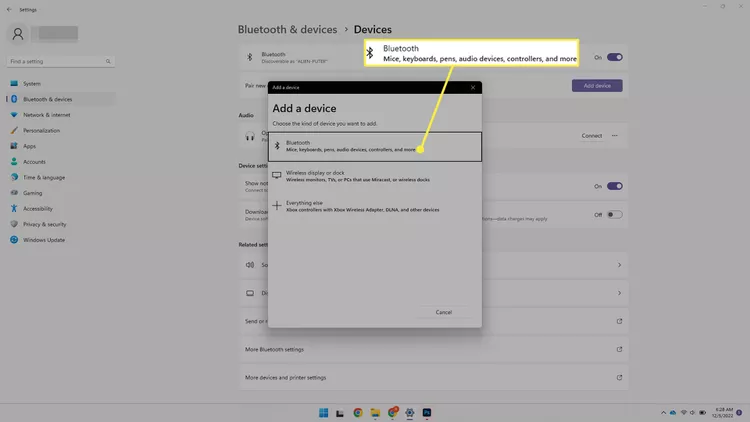Select Bluetooth & devices in sidebar
The height and width of the screenshot is (422, 750).
click(60, 99)
